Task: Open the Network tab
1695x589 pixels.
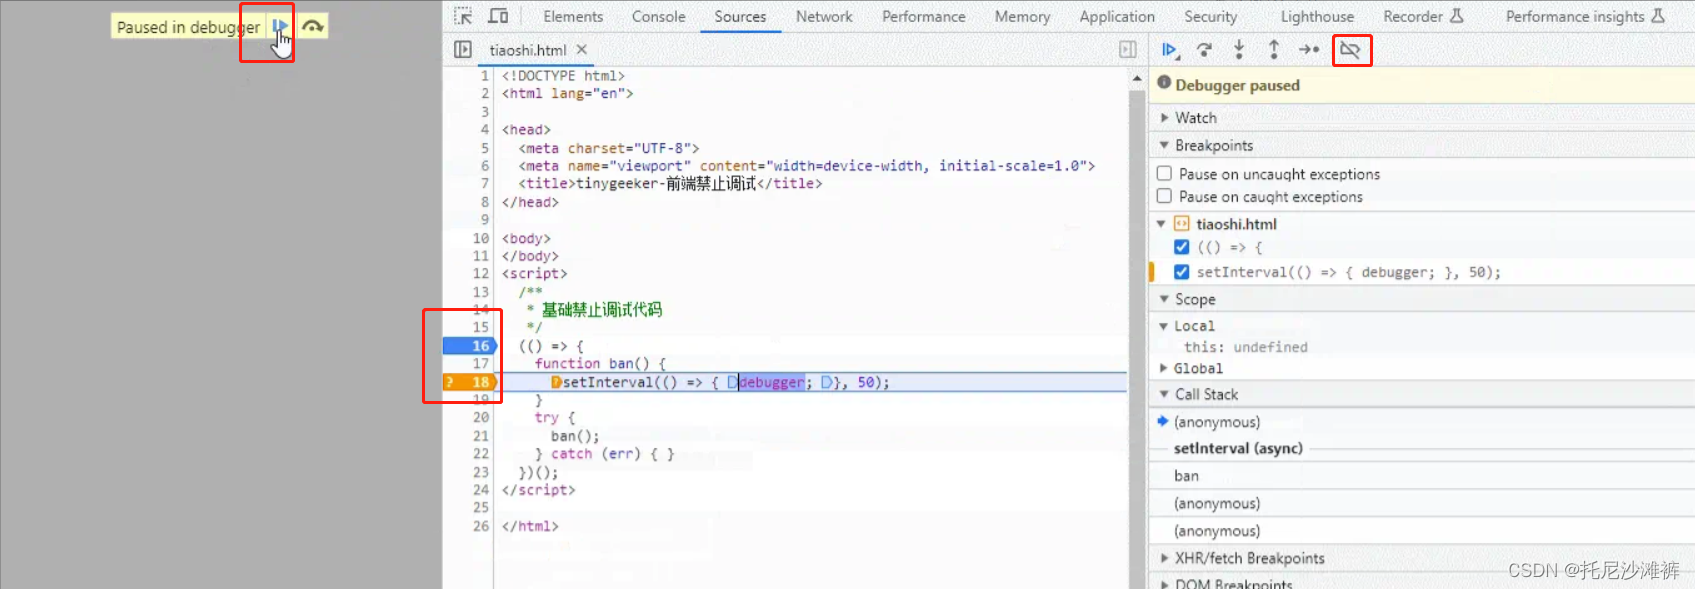Action: pos(824,16)
